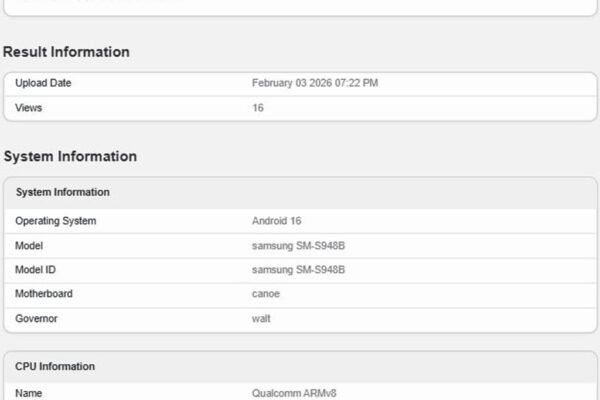
Task: Select the Qualcomm ARMv8 CPU name
Action: (294, 393)
